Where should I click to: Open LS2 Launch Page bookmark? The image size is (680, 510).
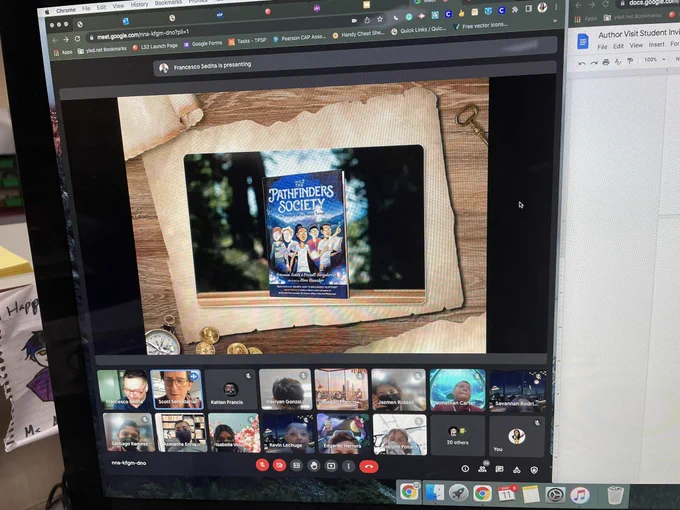click(155, 46)
